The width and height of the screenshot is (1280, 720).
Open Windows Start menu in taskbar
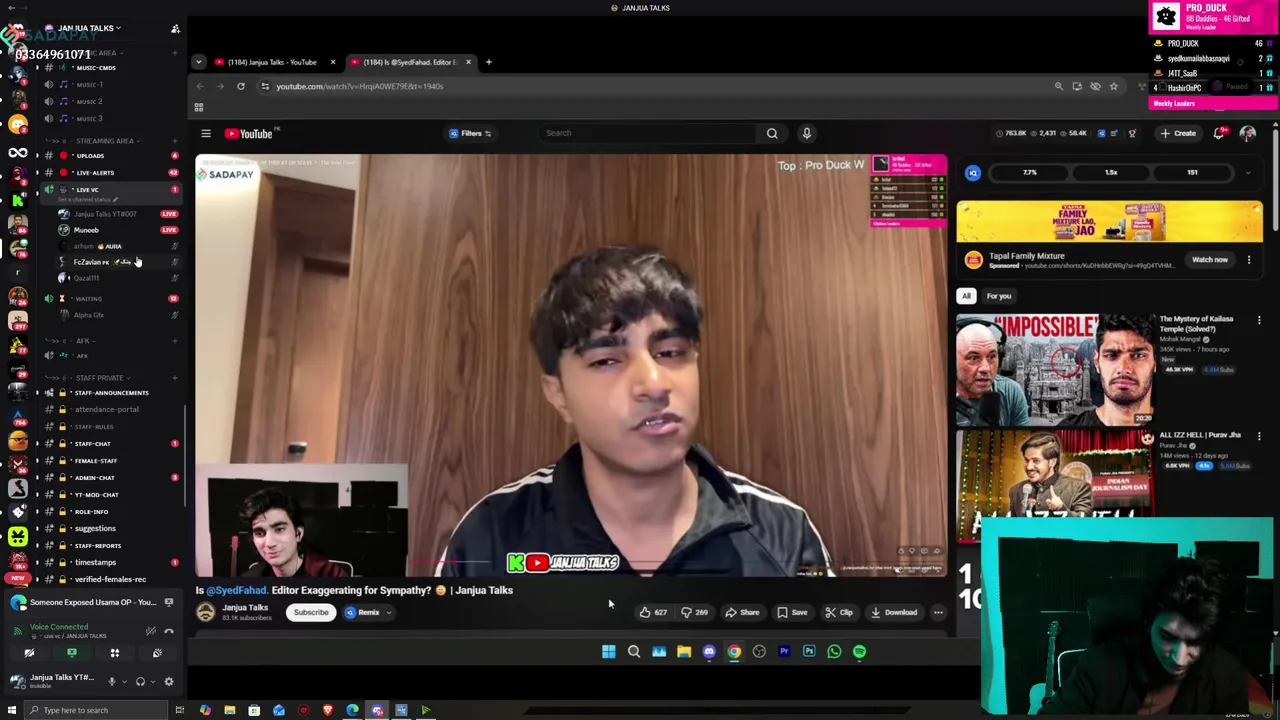click(x=13, y=710)
